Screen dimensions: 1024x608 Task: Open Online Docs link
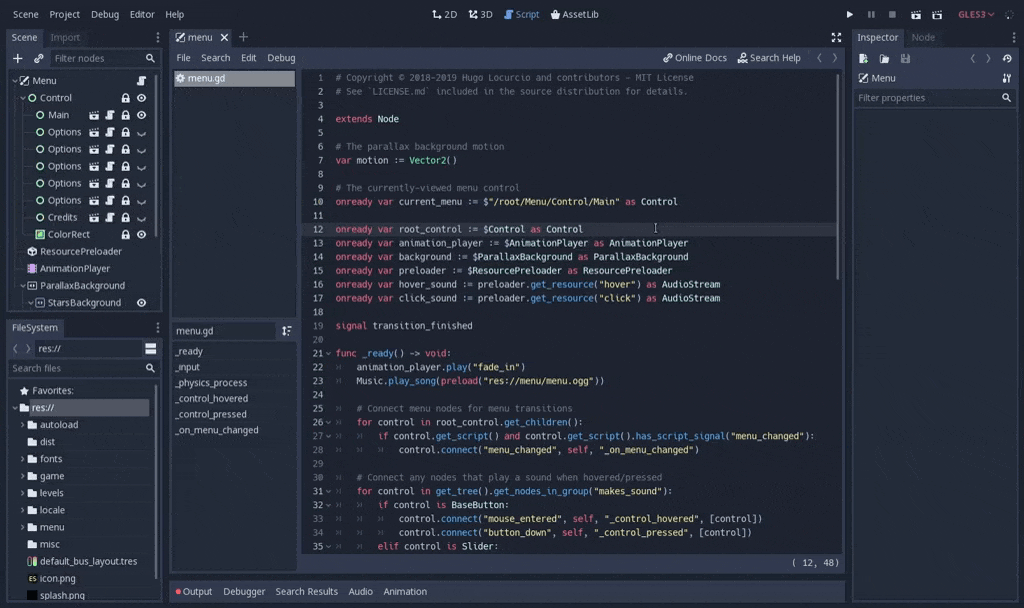694,58
